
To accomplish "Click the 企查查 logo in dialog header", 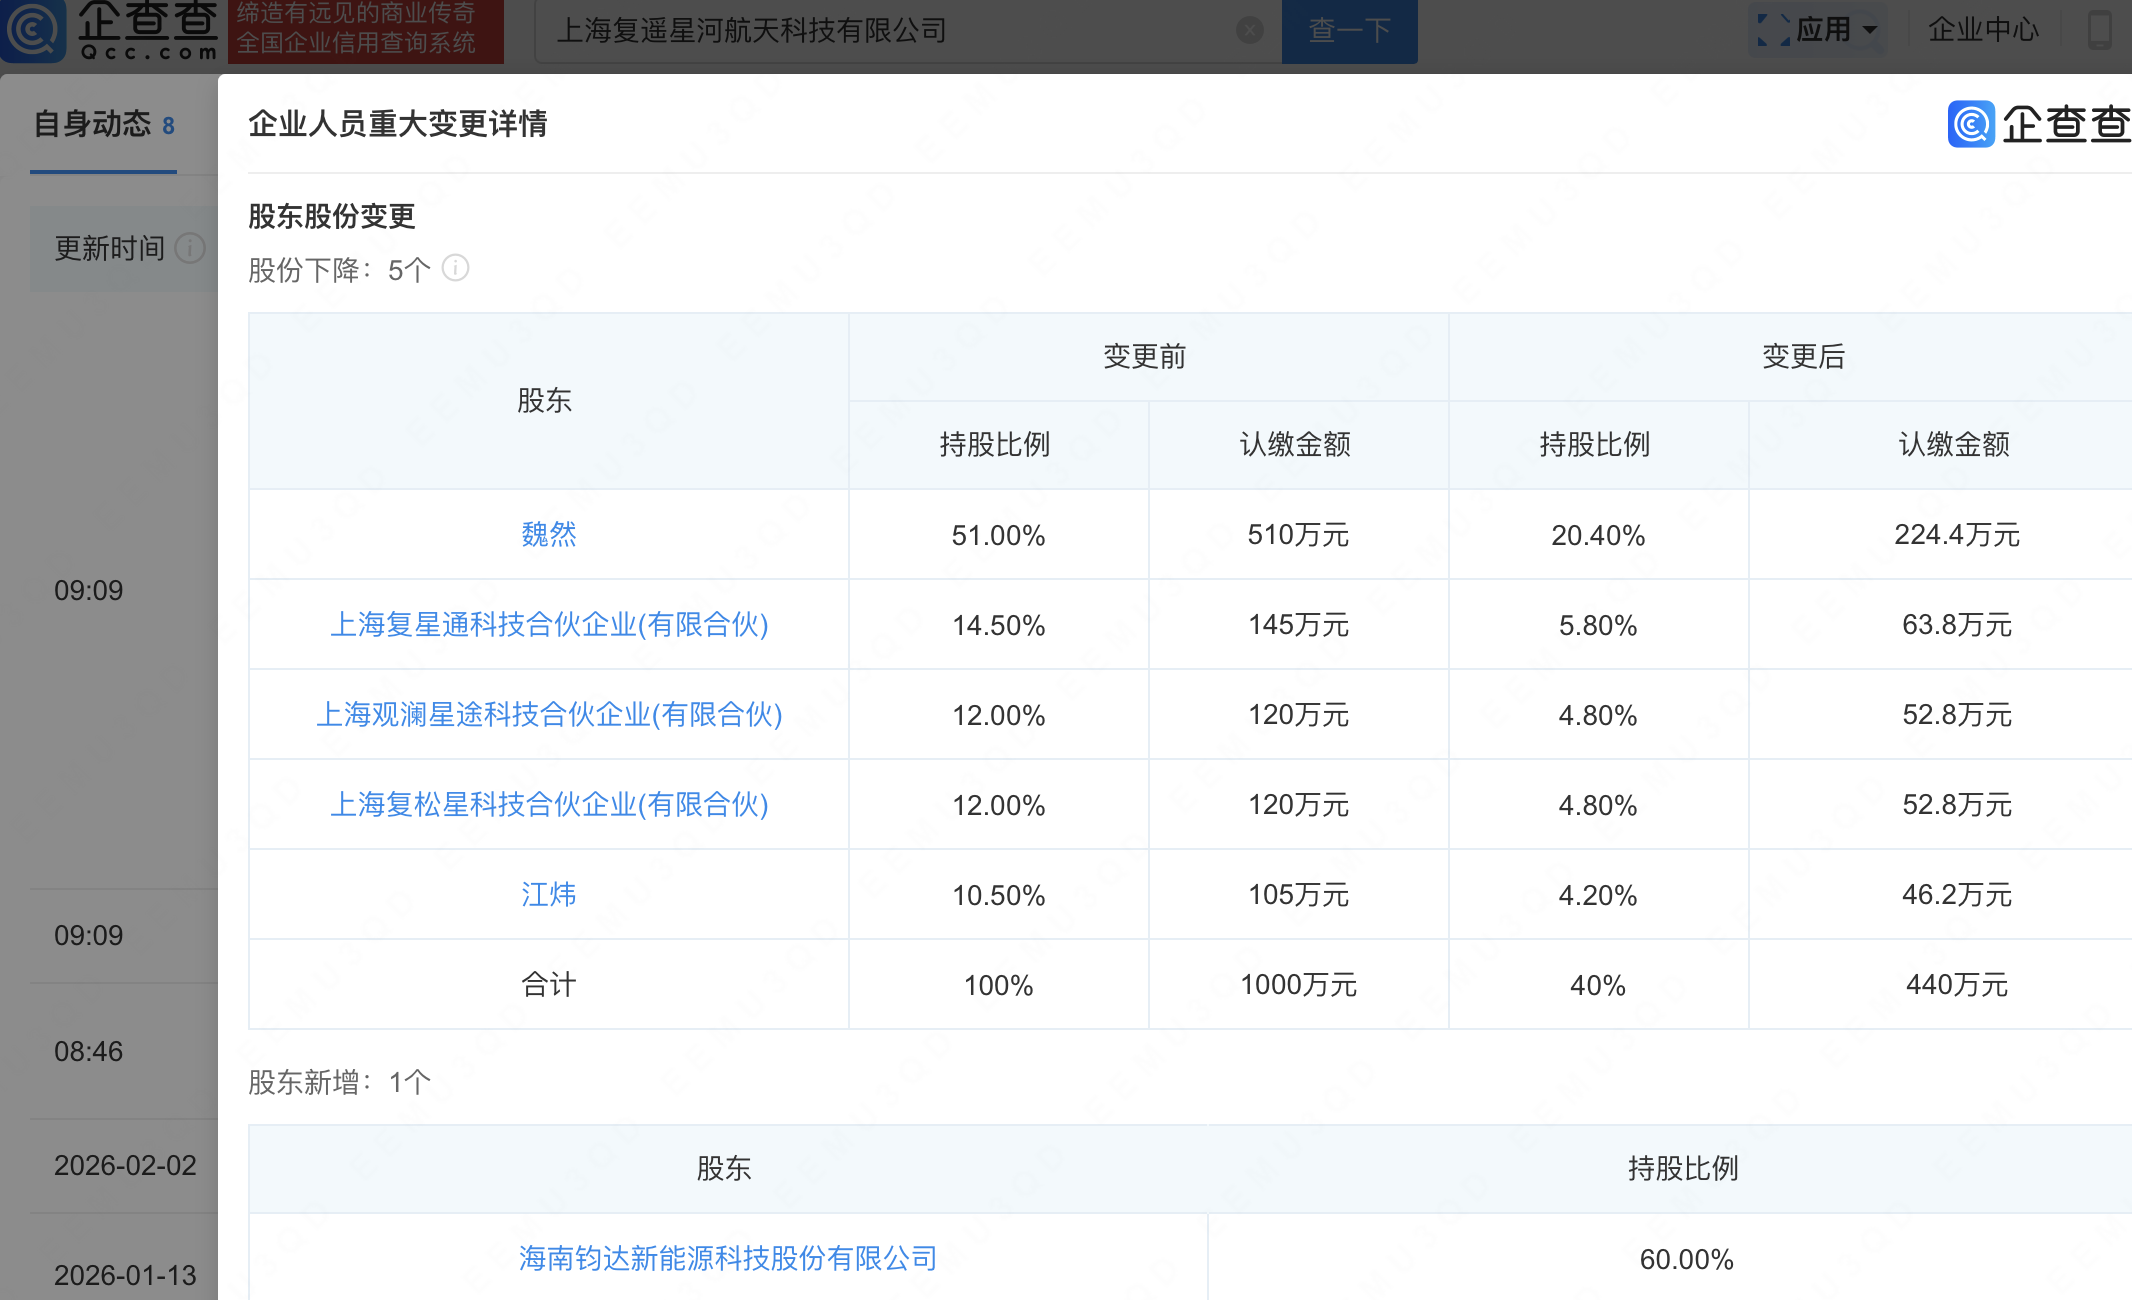I will (x=2038, y=124).
